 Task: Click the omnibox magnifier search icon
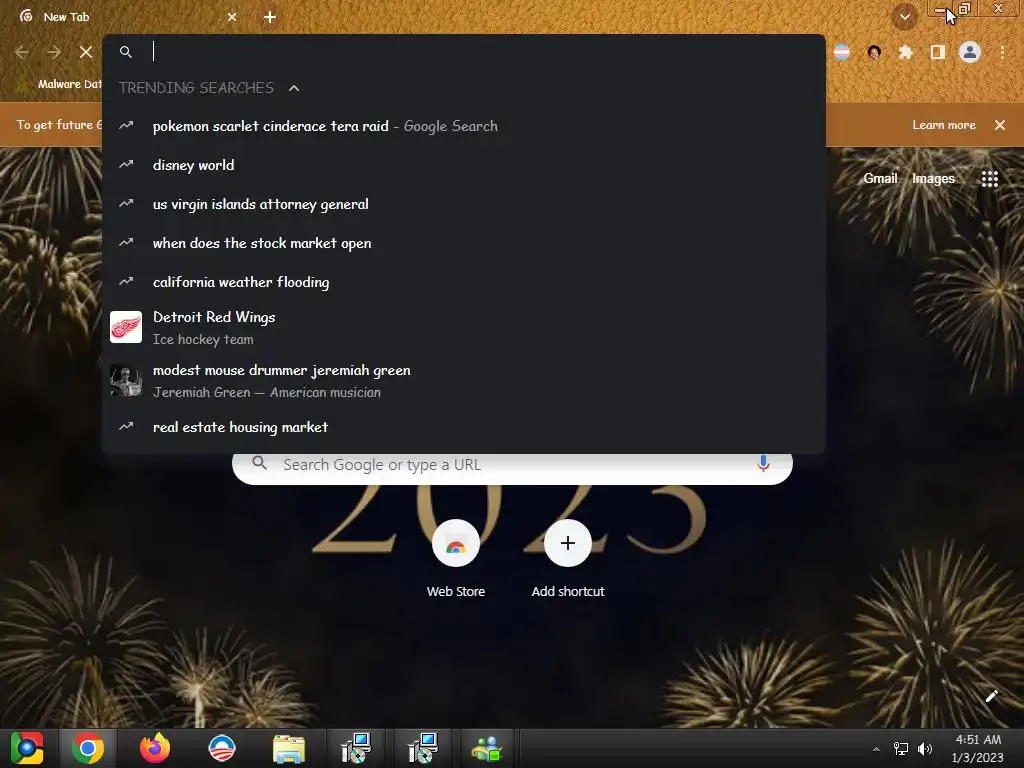point(126,52)
